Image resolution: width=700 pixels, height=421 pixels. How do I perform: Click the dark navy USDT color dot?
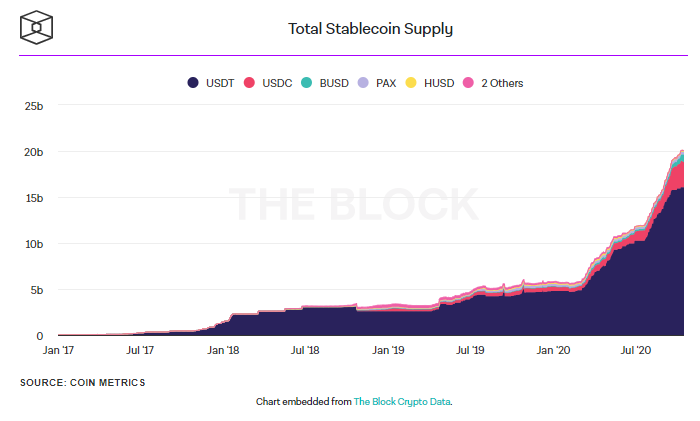pos(193,83)
